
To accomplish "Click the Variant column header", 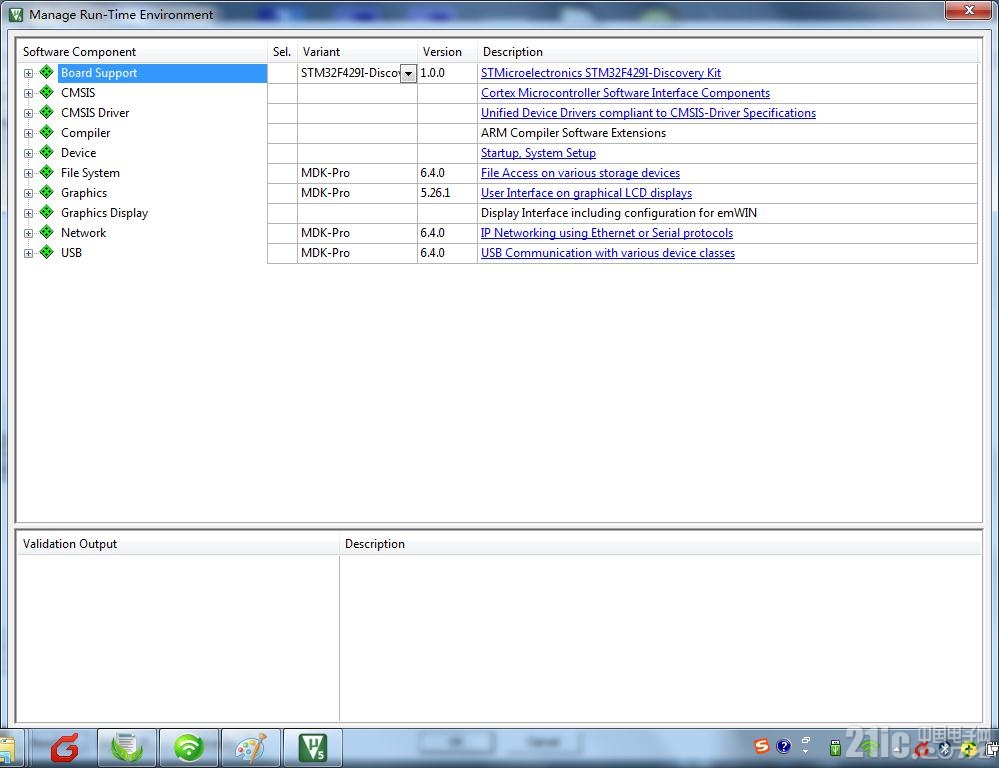I will pyautogui.click(x=357, y=52).
